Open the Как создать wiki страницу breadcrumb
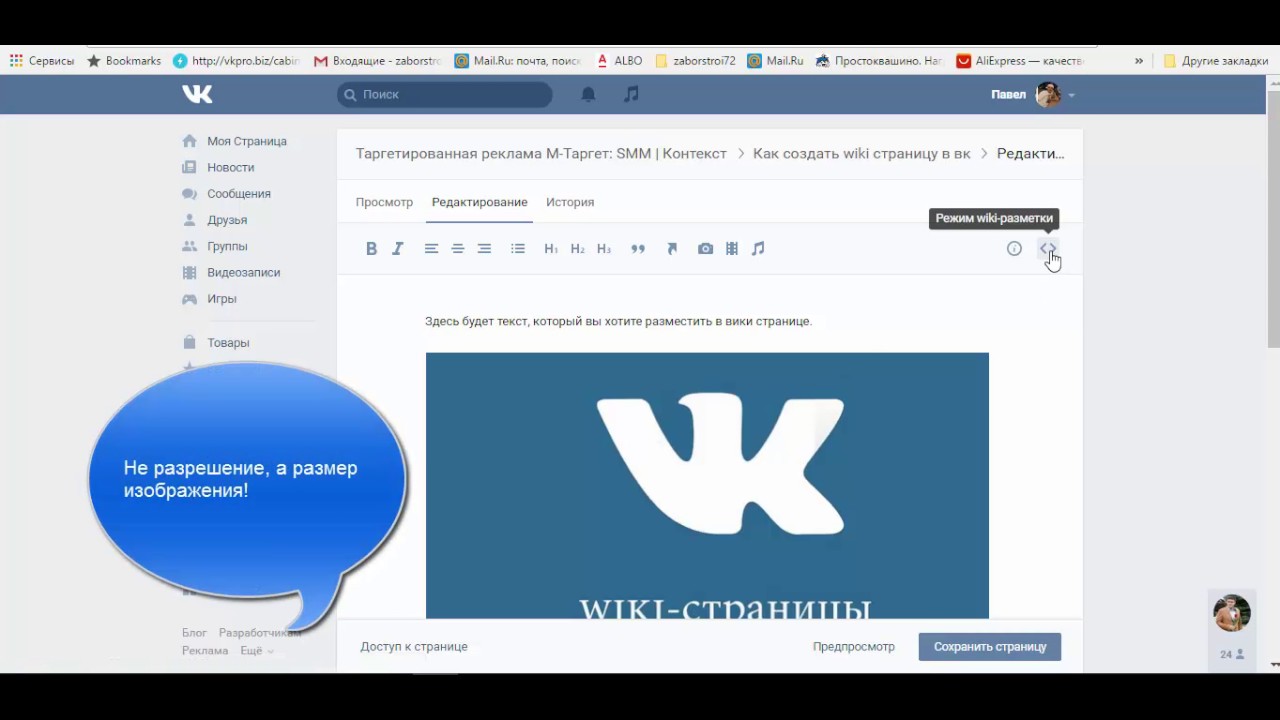Image resolution: width=1280 pixels, height=720 pixels. click(862, 153)
